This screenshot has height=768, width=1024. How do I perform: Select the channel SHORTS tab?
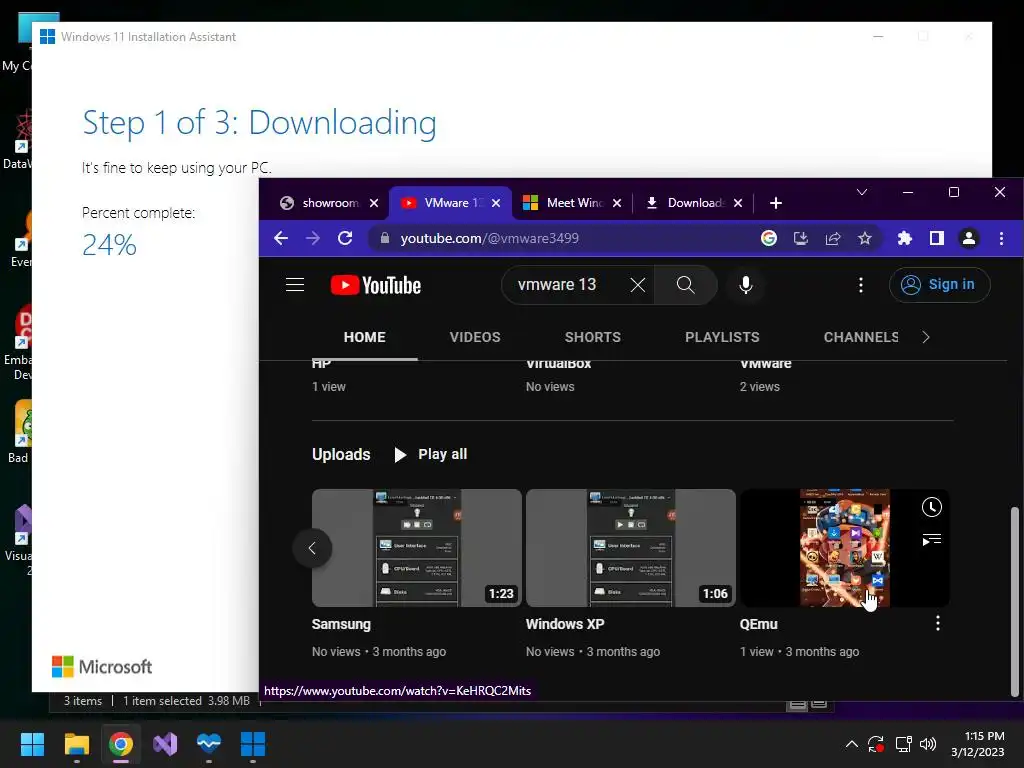592,337
